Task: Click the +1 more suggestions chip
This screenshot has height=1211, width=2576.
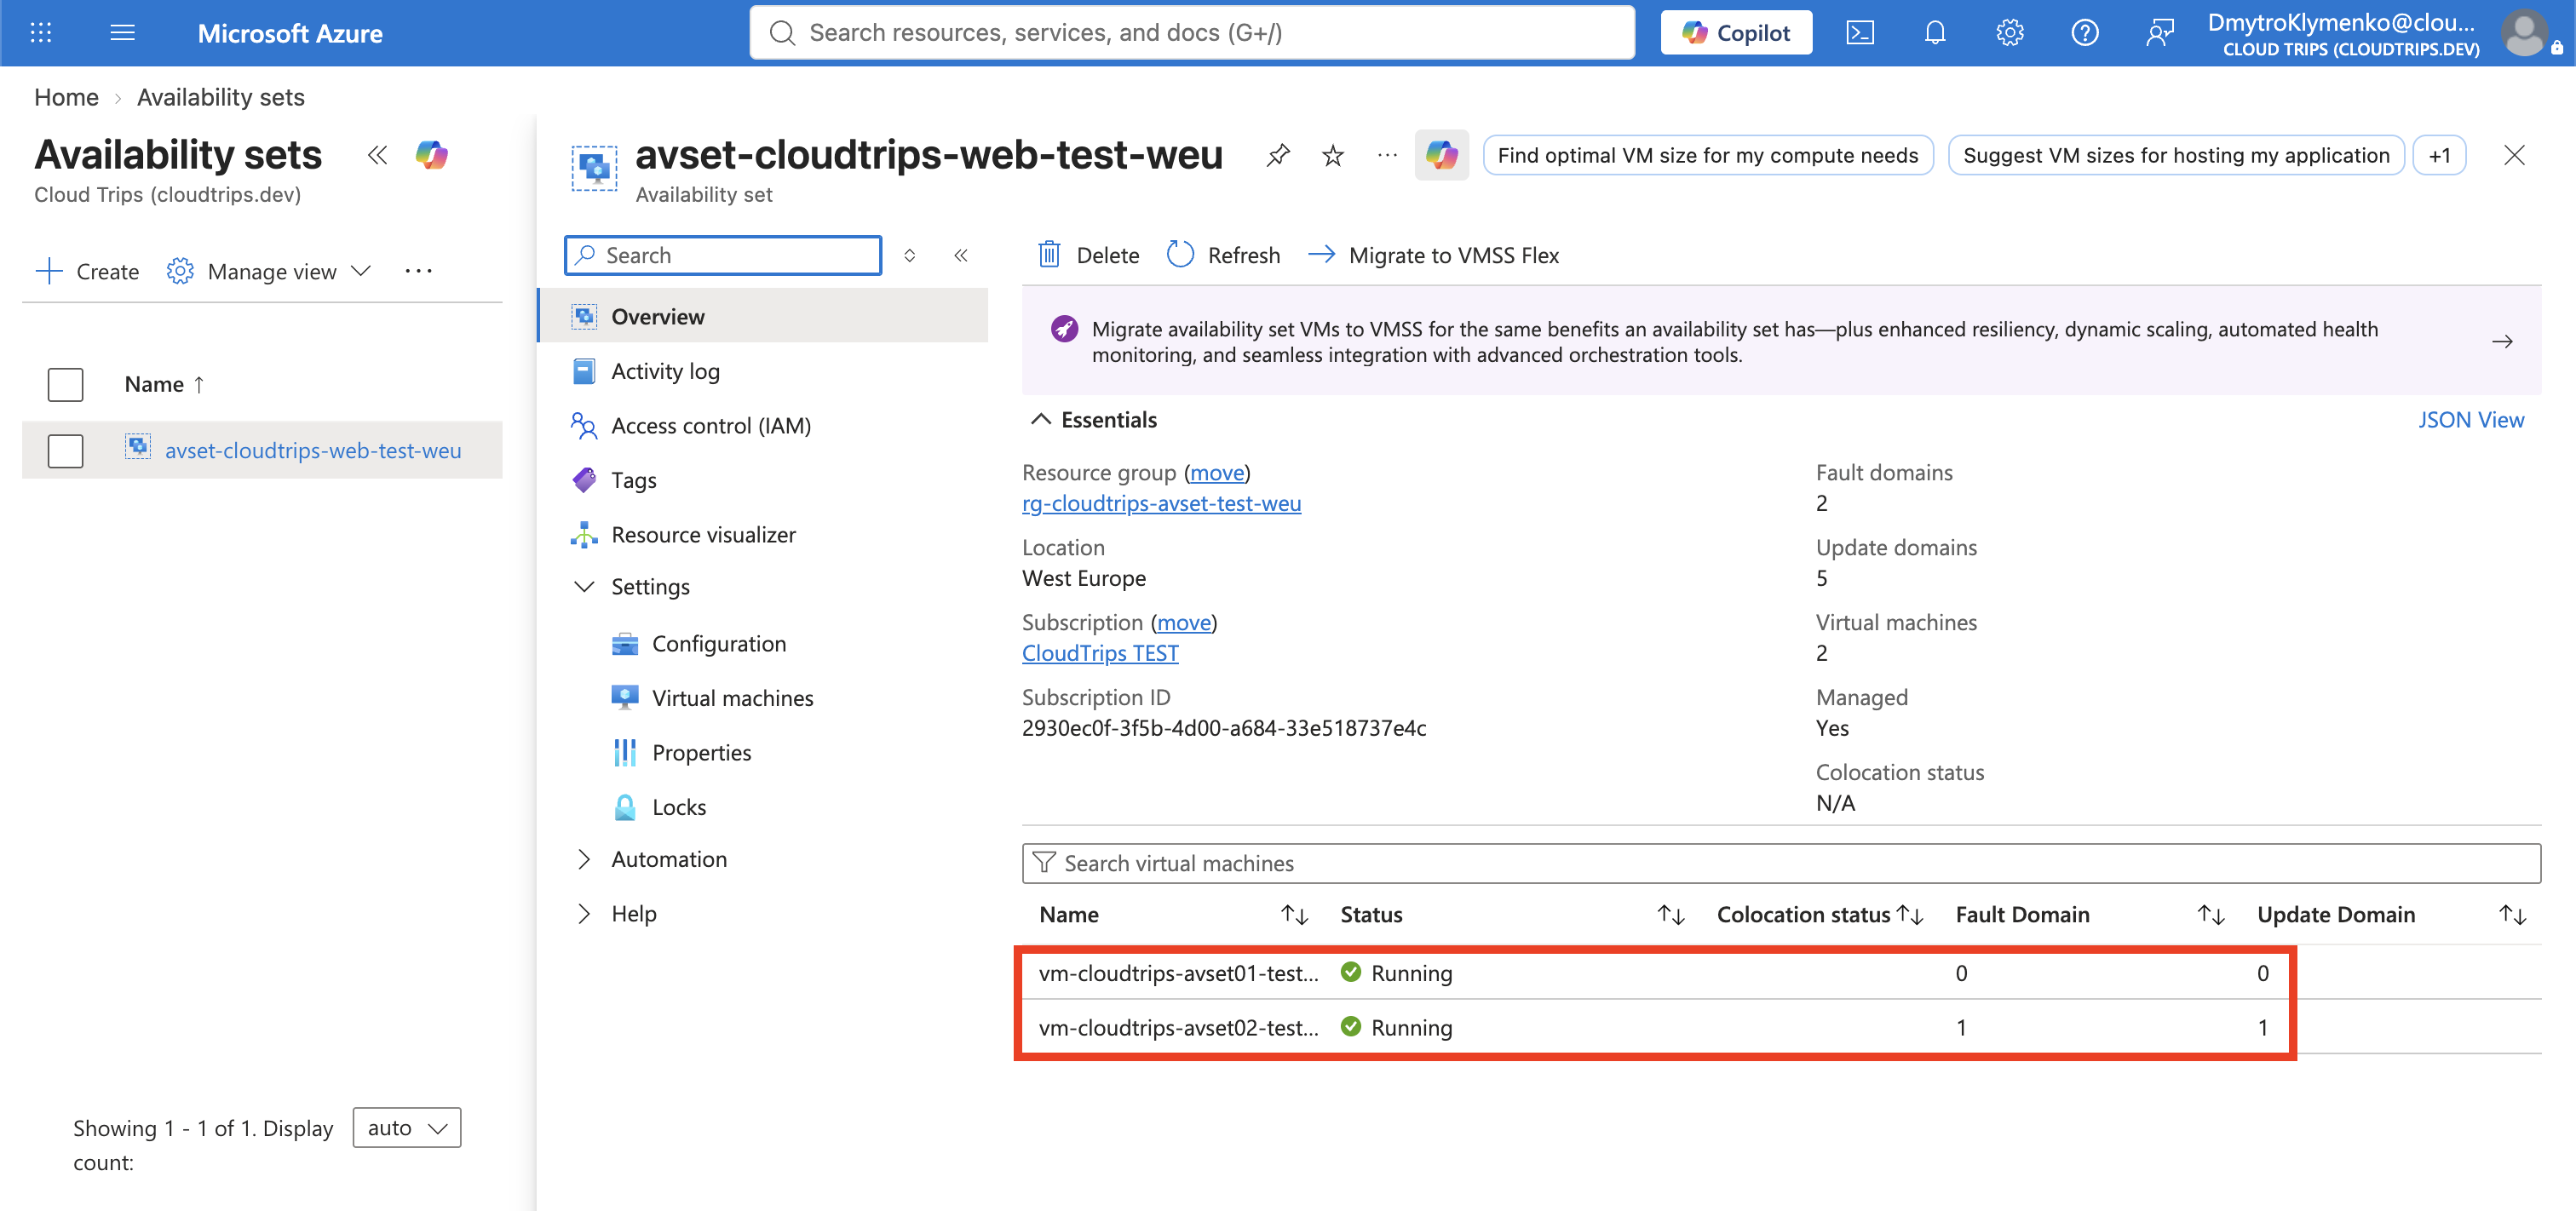Action: point(2439,155)
